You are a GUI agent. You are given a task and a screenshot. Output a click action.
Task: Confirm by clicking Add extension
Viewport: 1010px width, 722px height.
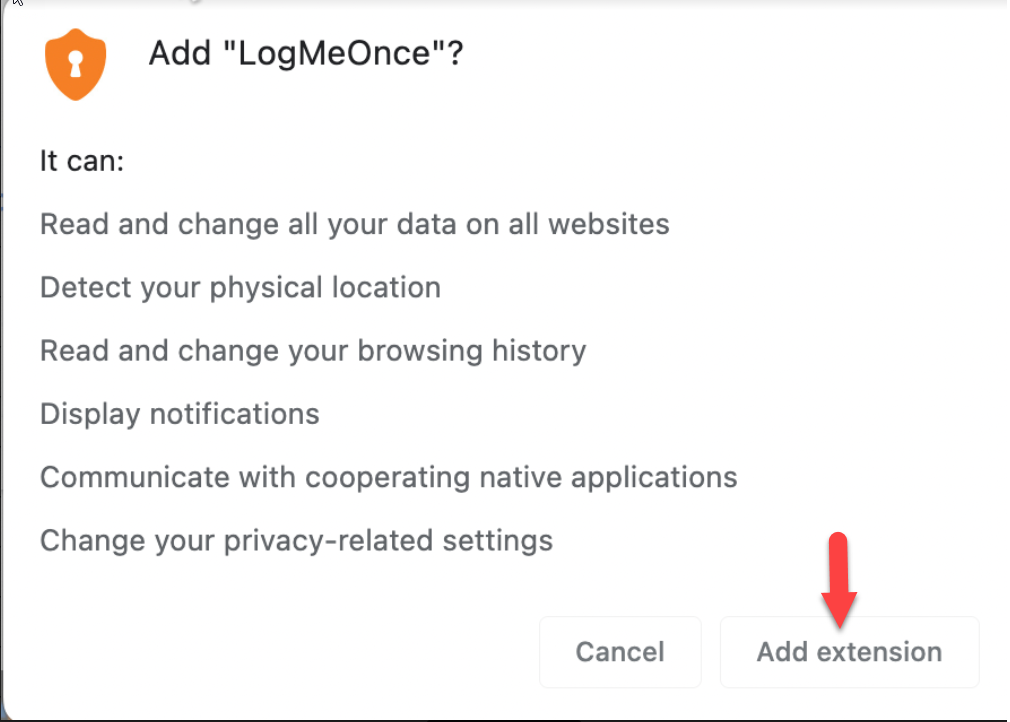(849, 652)
